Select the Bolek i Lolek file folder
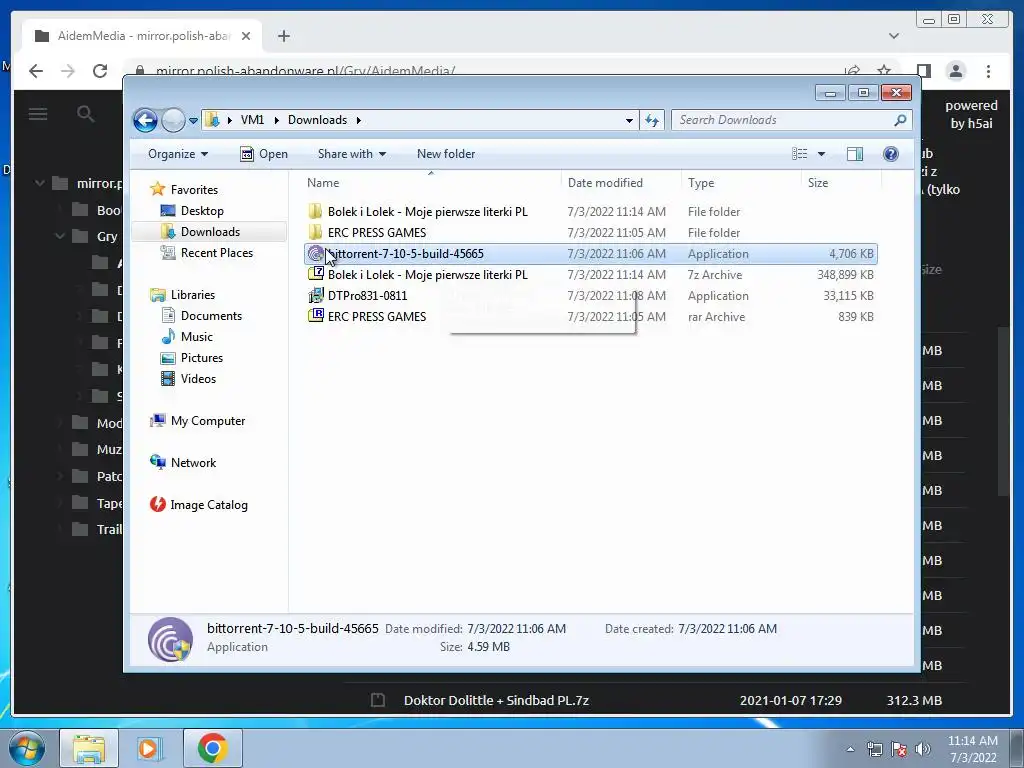The image size is (1024, 768). tap(590, 212)
